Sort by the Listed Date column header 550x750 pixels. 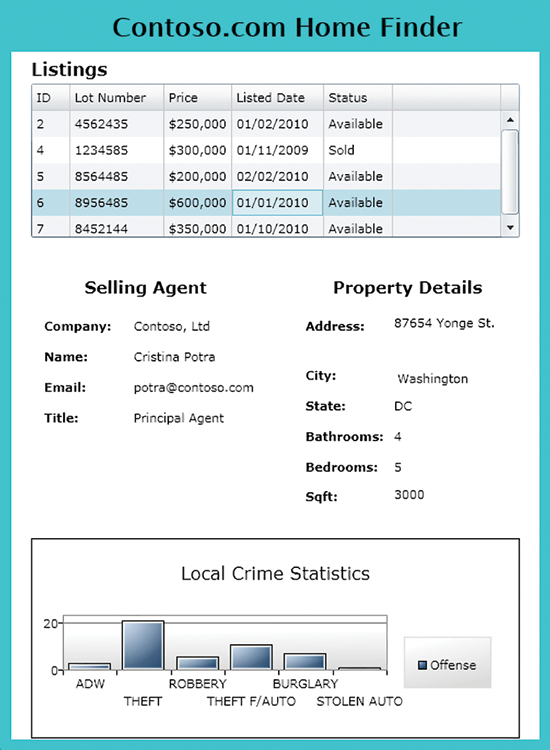(x=277, y=98)
